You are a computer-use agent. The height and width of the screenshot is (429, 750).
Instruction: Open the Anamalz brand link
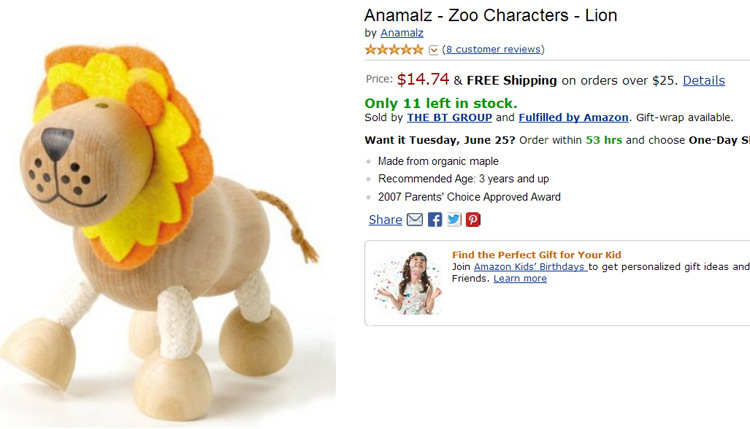(402, 33)
